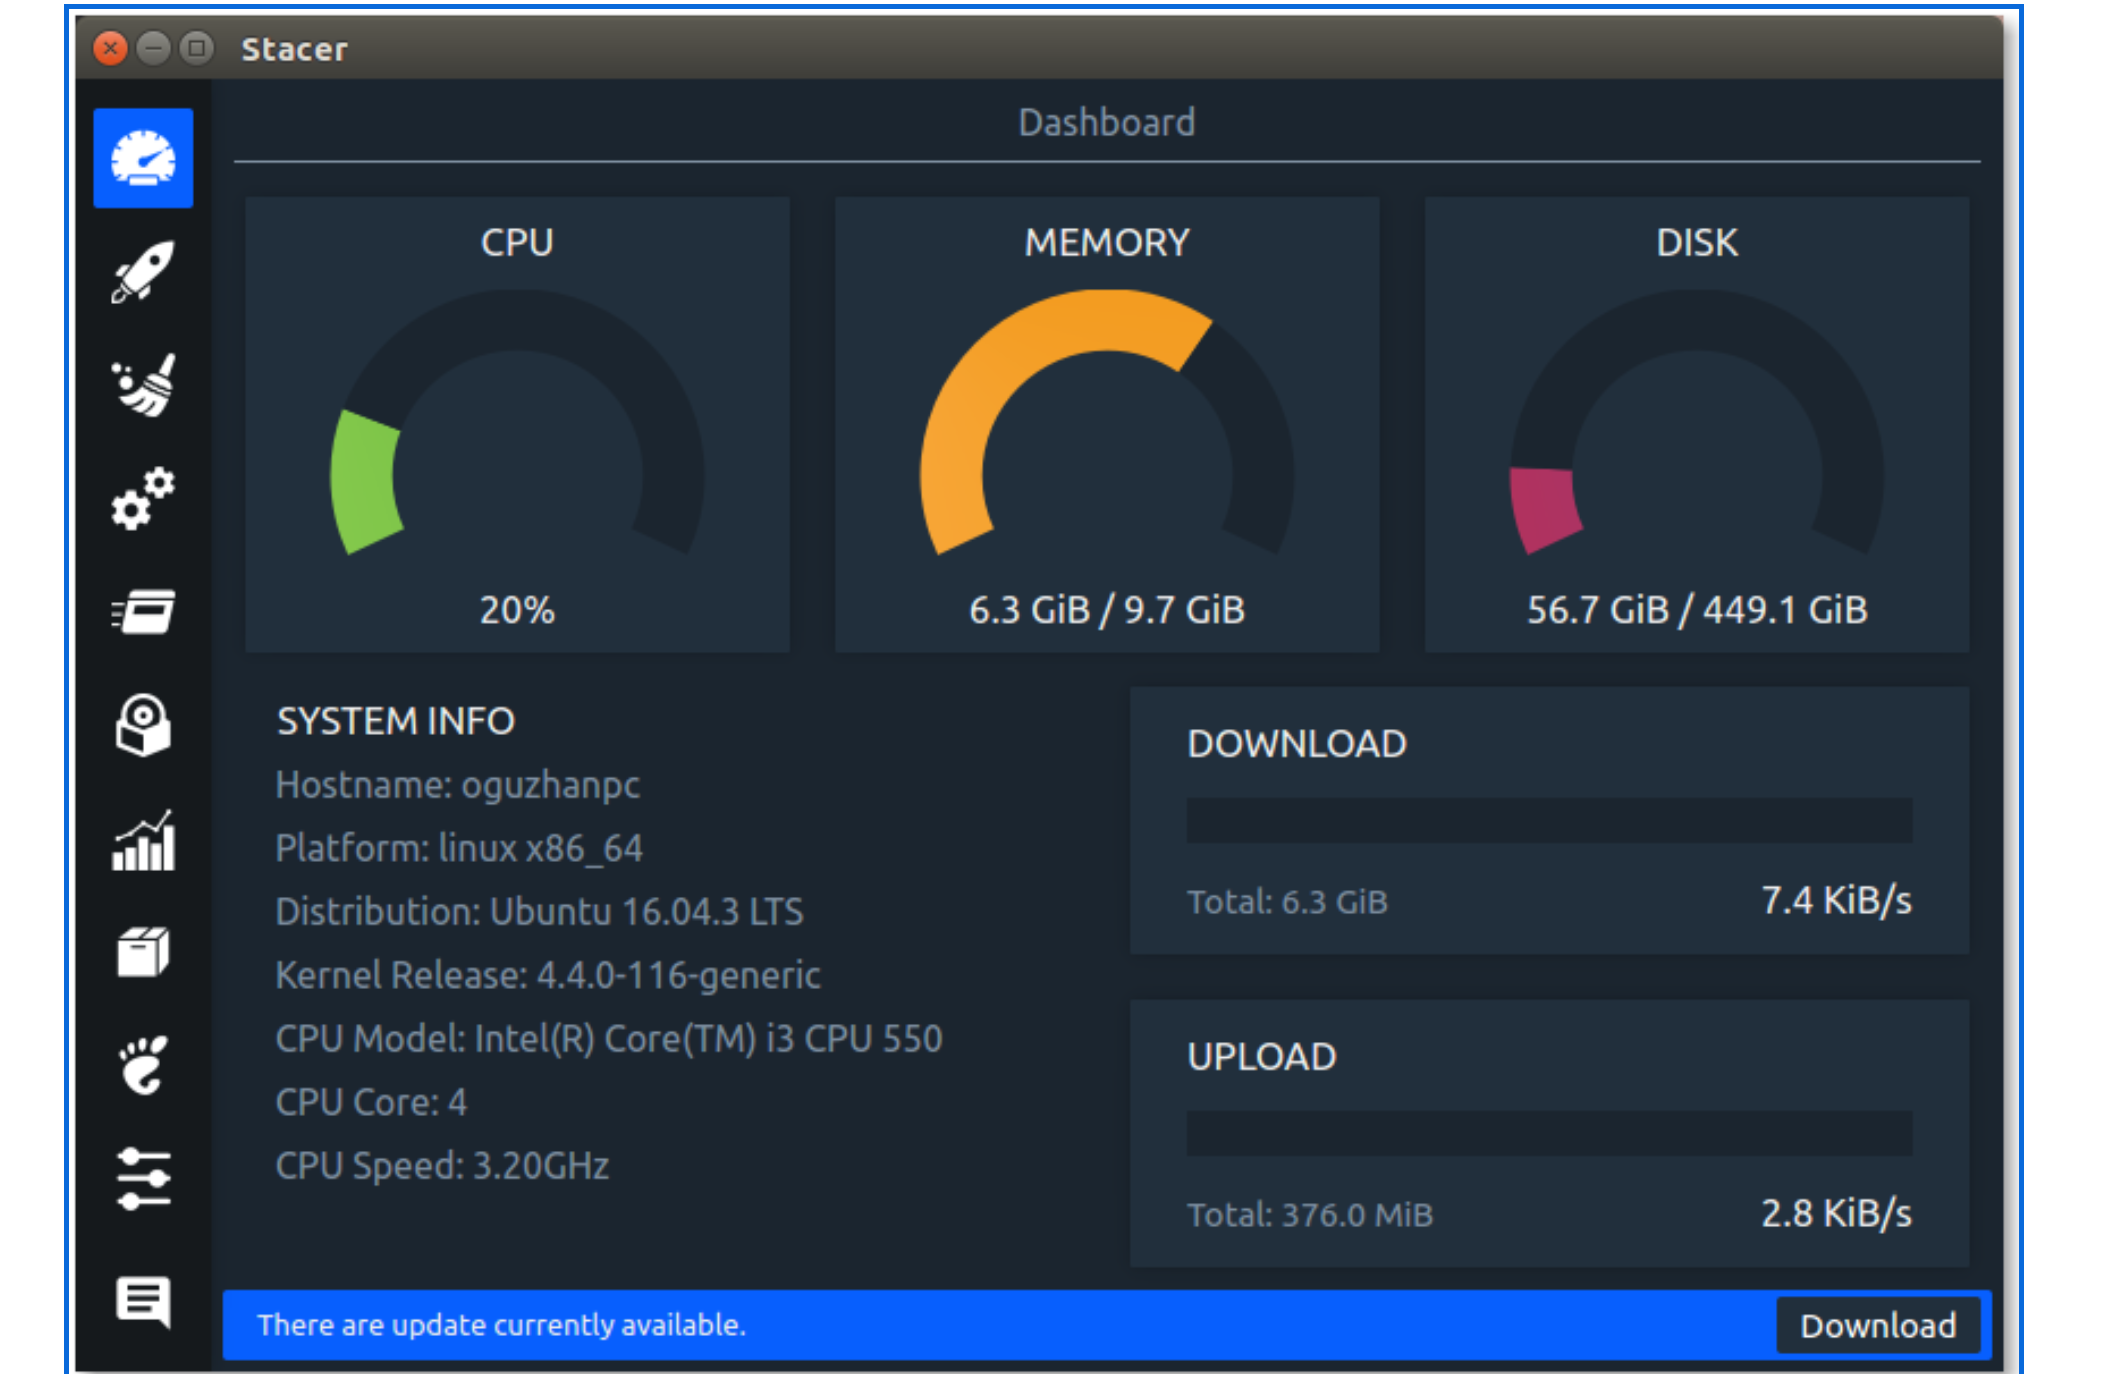Open Services gears icon
This screenshot has height=1374, width=2125.
(143, 498)
